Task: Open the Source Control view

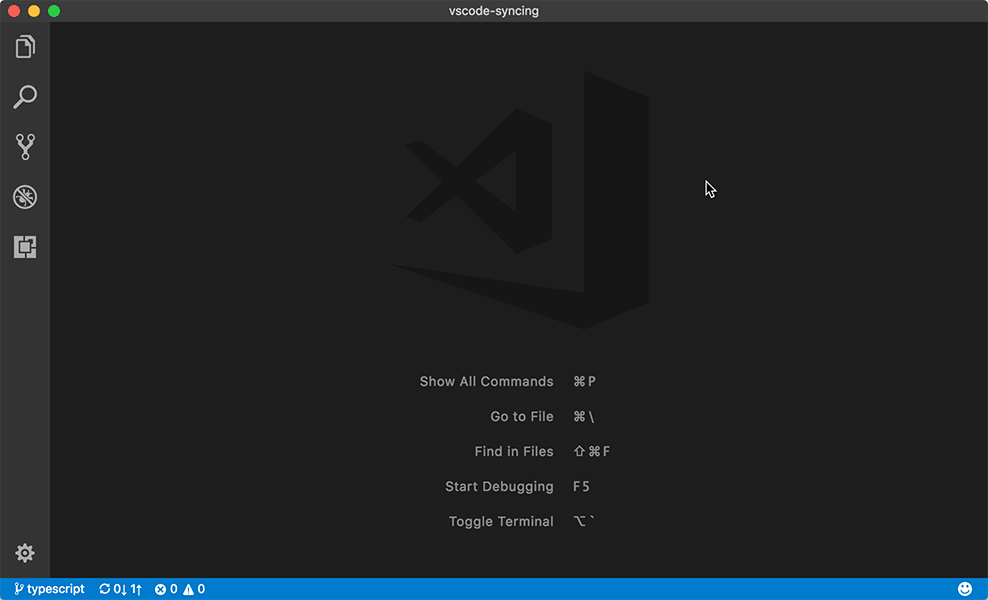Action: pos(25,147)
